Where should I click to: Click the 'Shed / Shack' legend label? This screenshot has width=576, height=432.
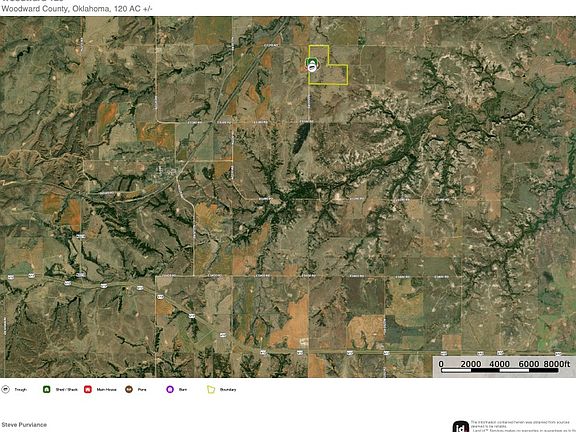(66, 389)
